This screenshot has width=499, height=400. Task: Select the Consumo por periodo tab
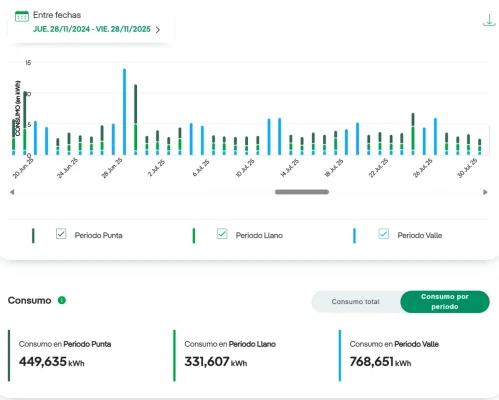445,302
